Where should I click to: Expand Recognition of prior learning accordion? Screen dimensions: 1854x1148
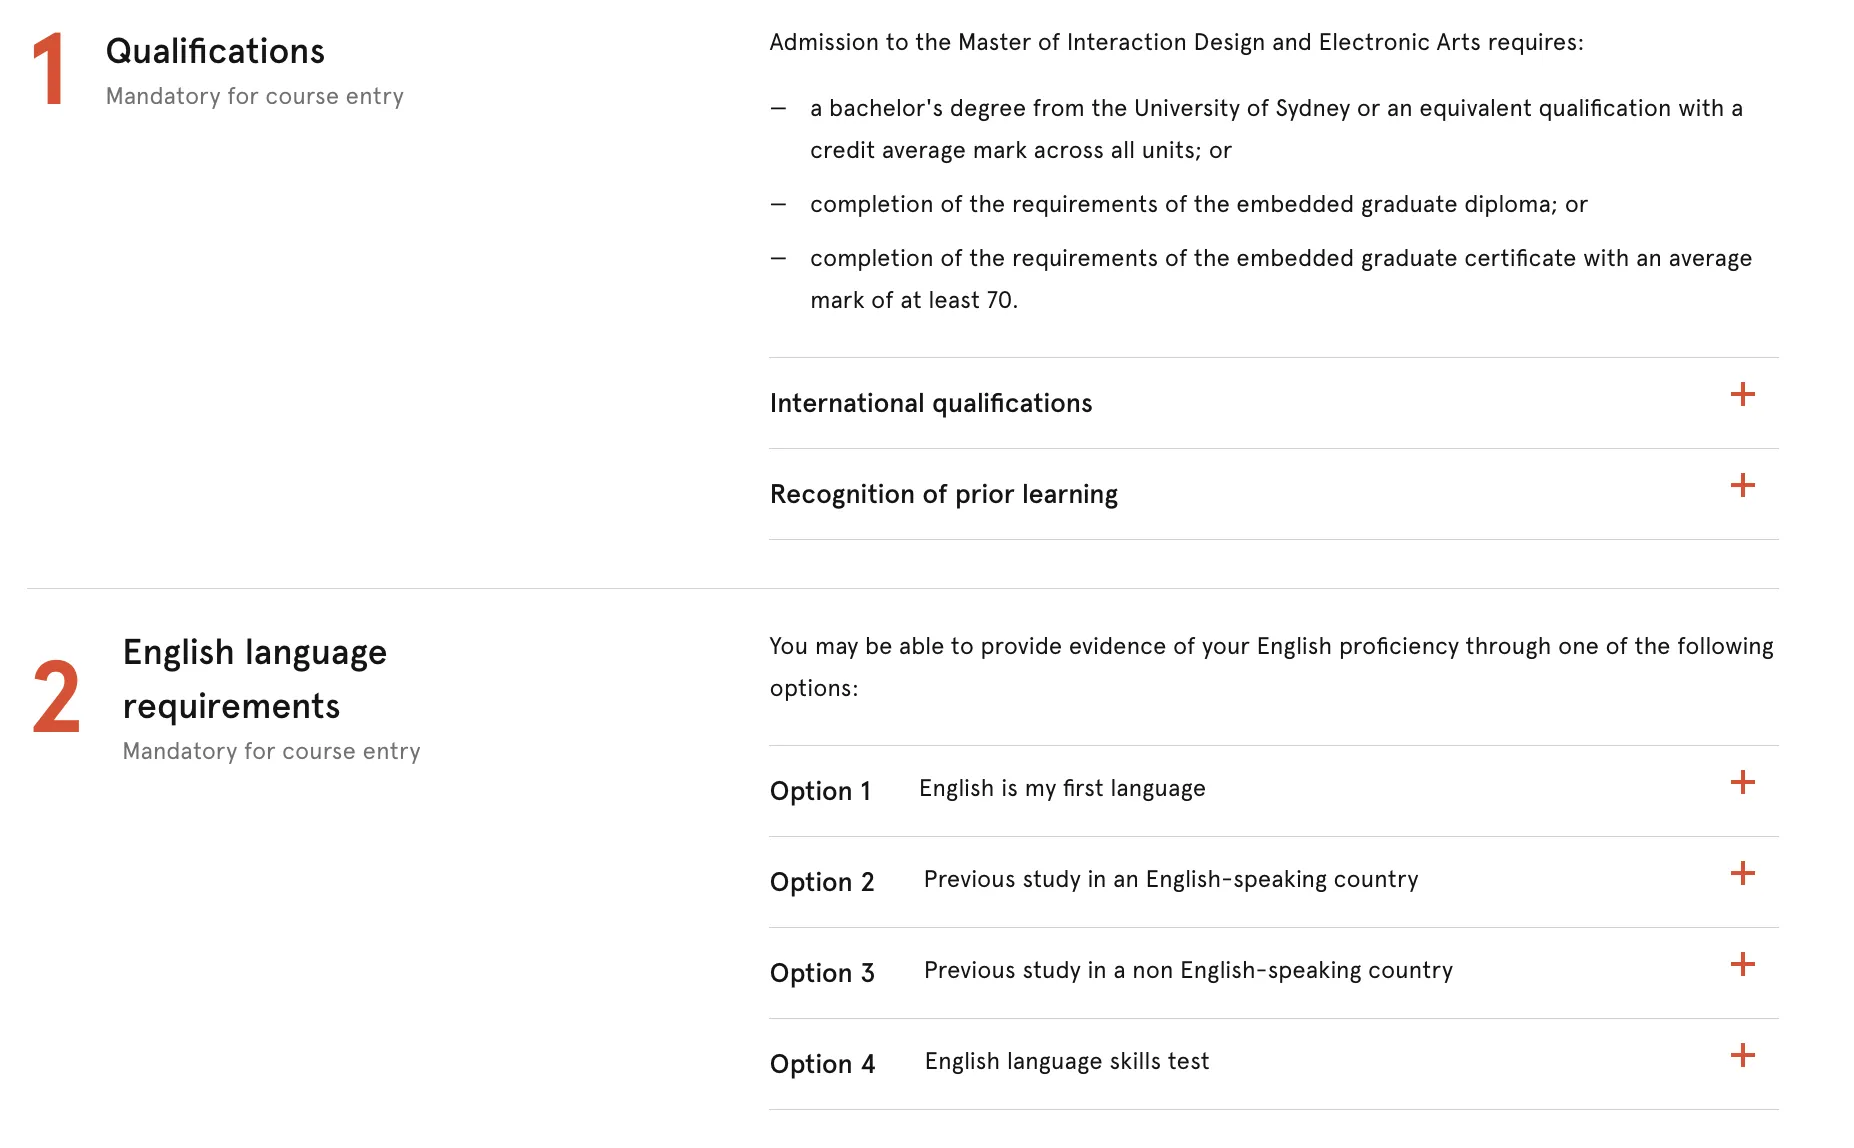943,494
